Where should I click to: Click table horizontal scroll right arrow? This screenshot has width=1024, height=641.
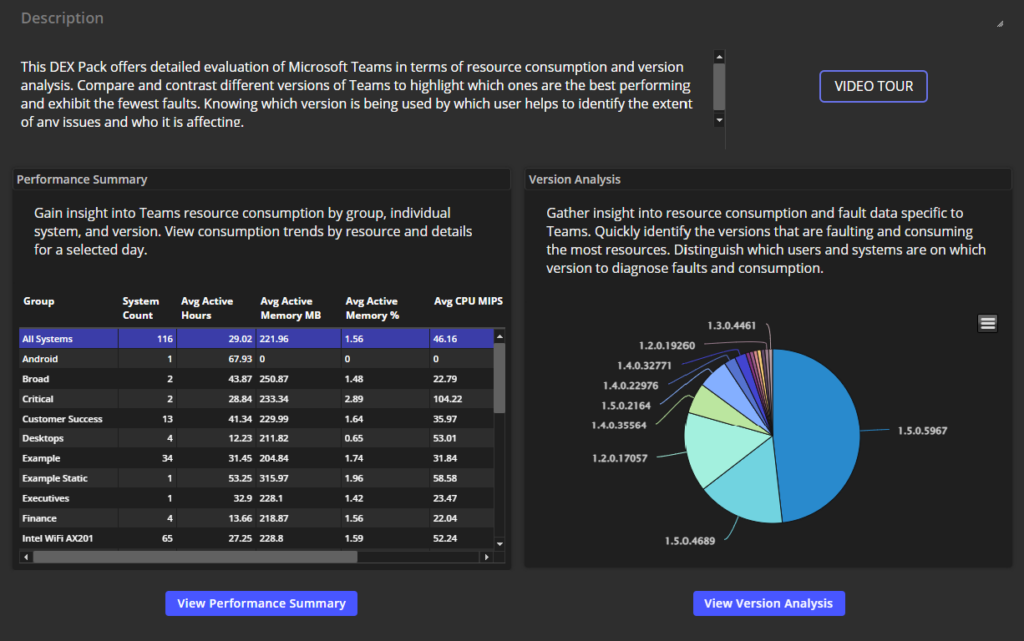point(486,557)
